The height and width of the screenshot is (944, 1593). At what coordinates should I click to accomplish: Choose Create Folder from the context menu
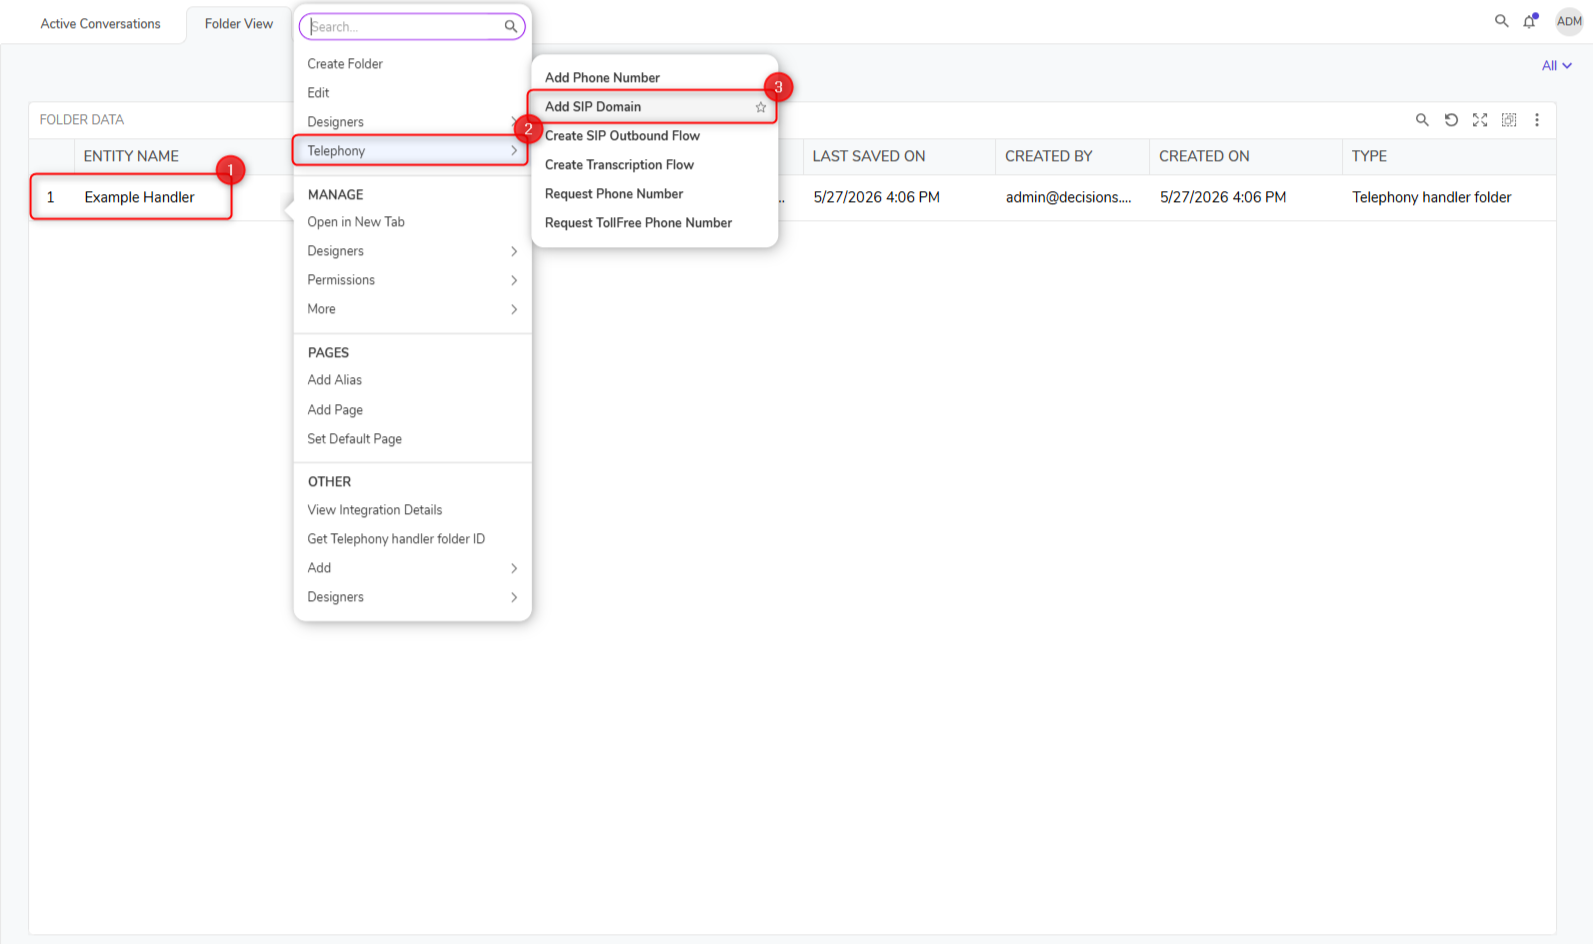pyautogui.click(x=345, y=64)
